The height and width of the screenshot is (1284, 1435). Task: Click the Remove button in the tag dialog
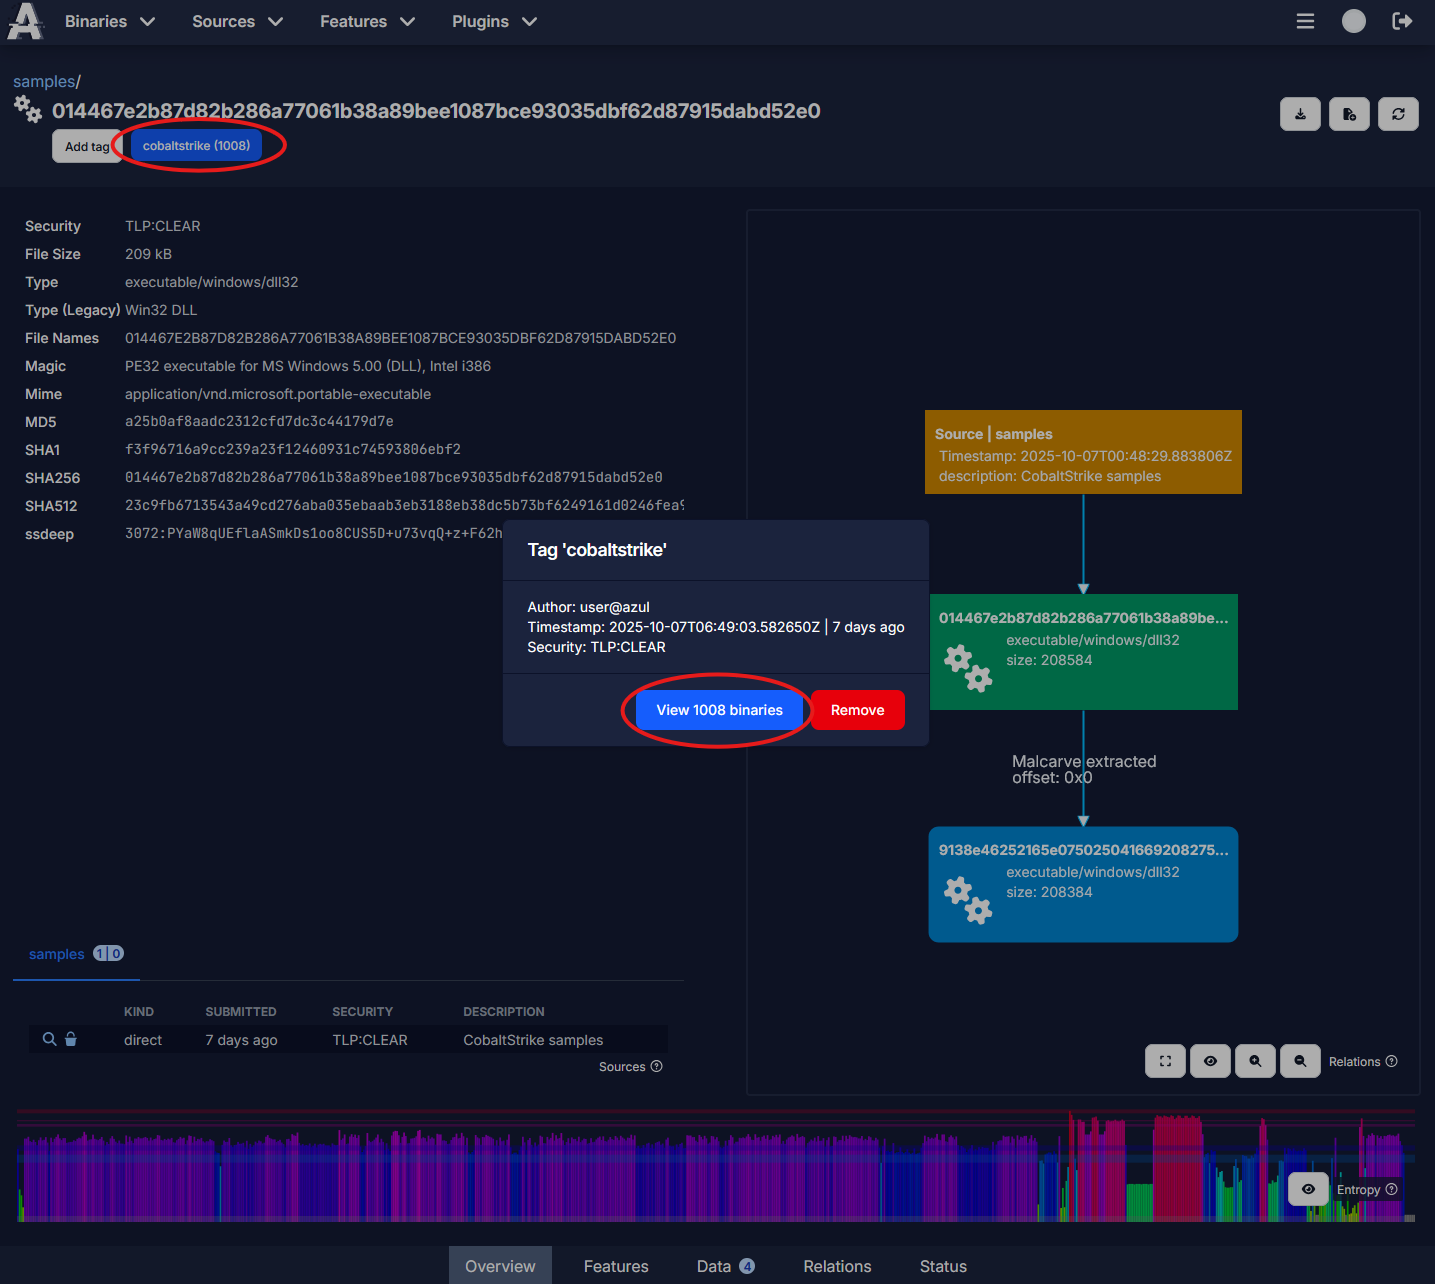coord(857,710)
